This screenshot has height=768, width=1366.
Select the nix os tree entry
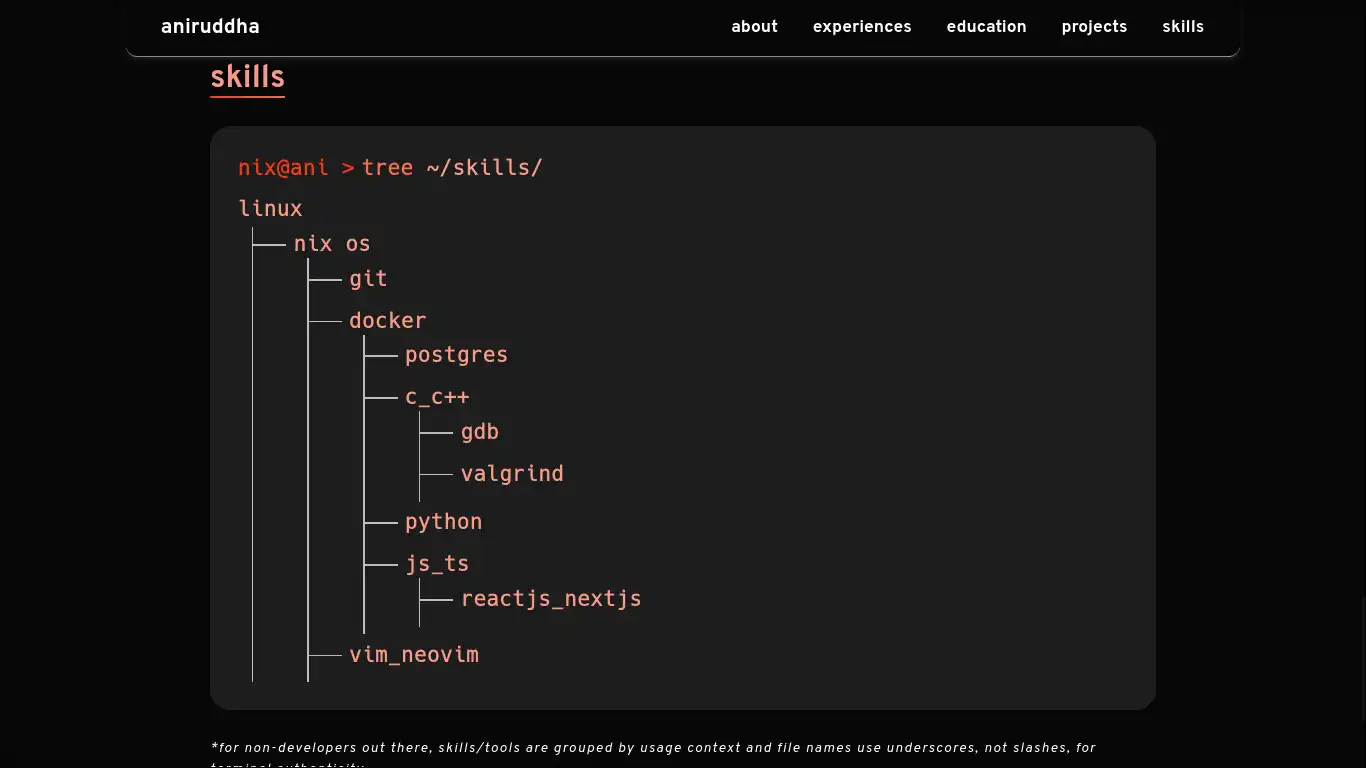click(331, 244)
